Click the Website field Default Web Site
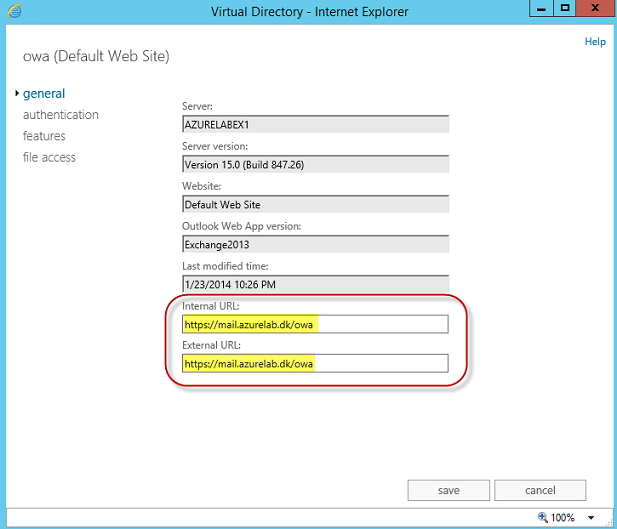The height and width of the screenshot is (529, 617). point(315,204)
